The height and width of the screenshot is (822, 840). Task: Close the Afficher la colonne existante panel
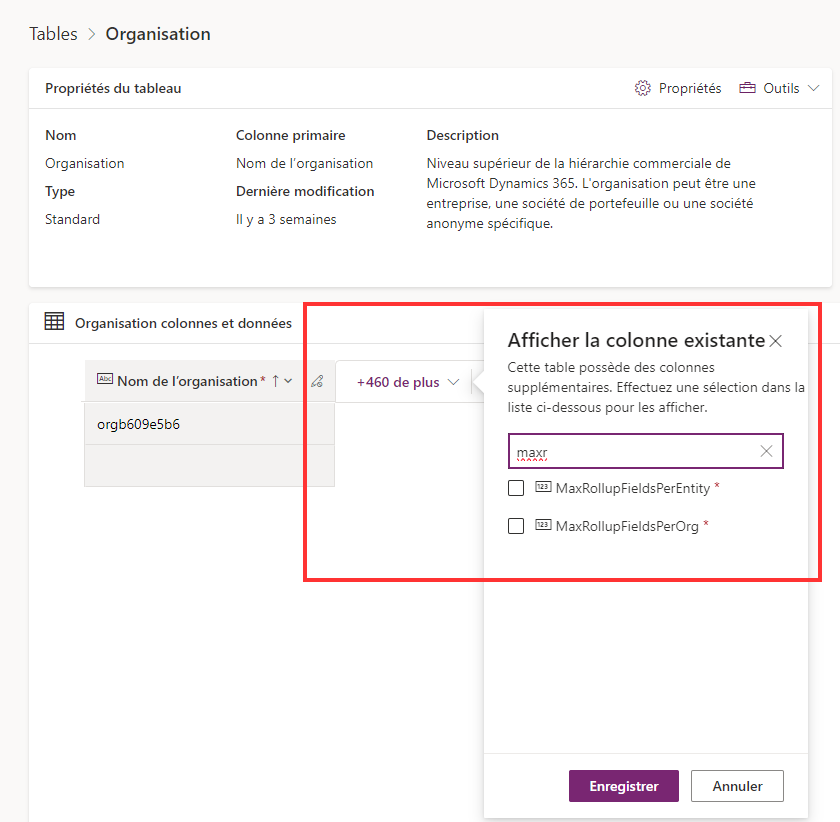tap(776, 340)
